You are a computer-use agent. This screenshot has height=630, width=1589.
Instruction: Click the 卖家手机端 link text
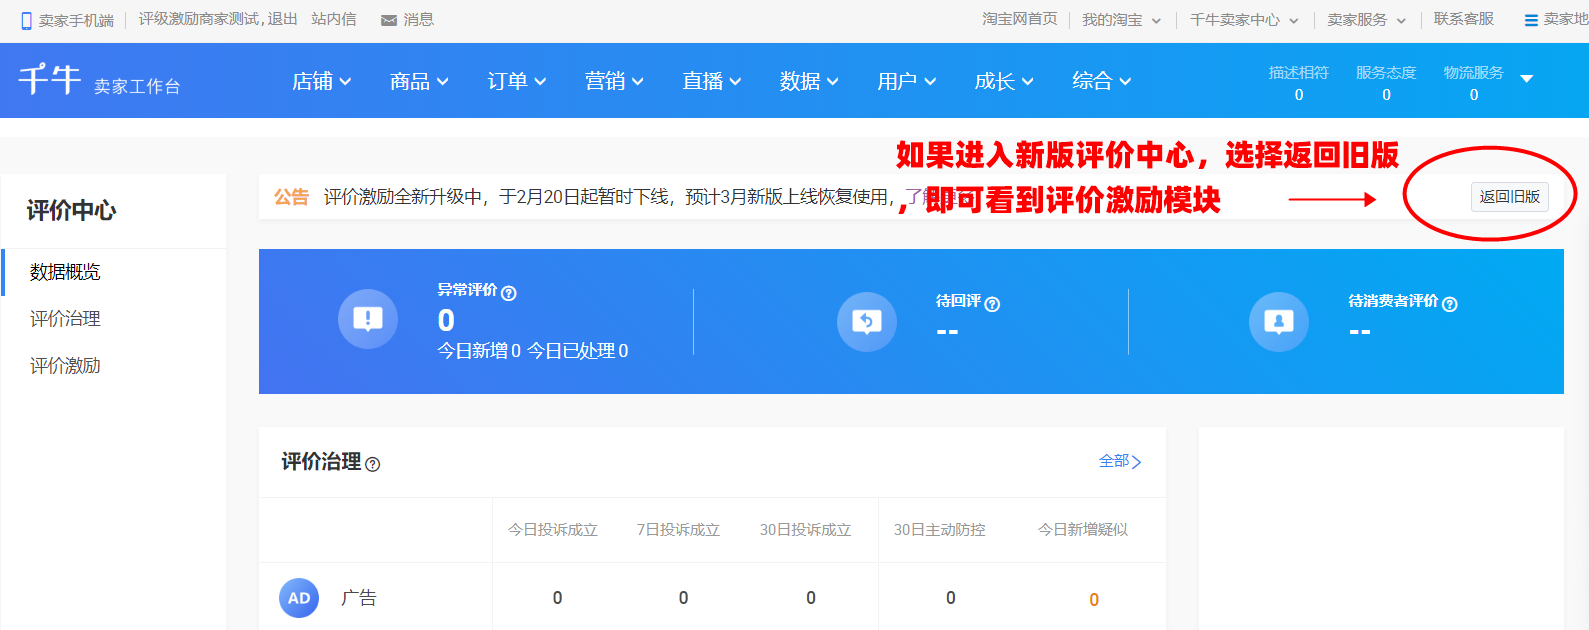(x=76, y=20)
